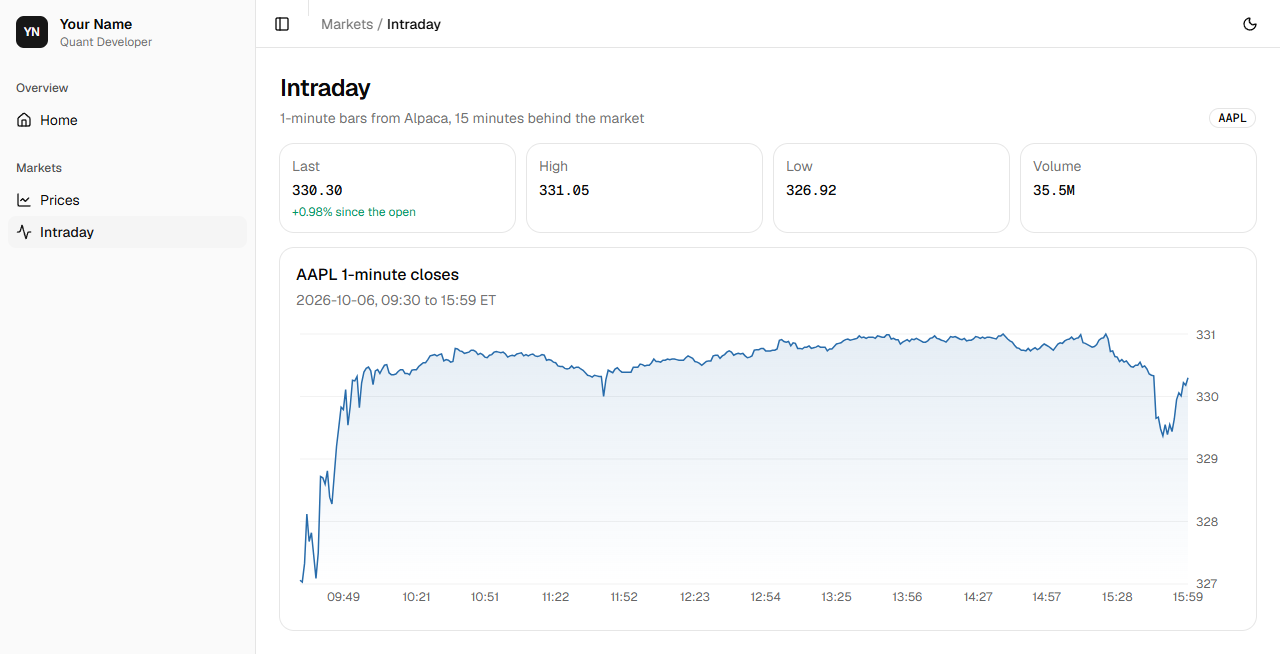Click the High card label
The height and width of the screenshot is (654, 1280).
[553, 166]
